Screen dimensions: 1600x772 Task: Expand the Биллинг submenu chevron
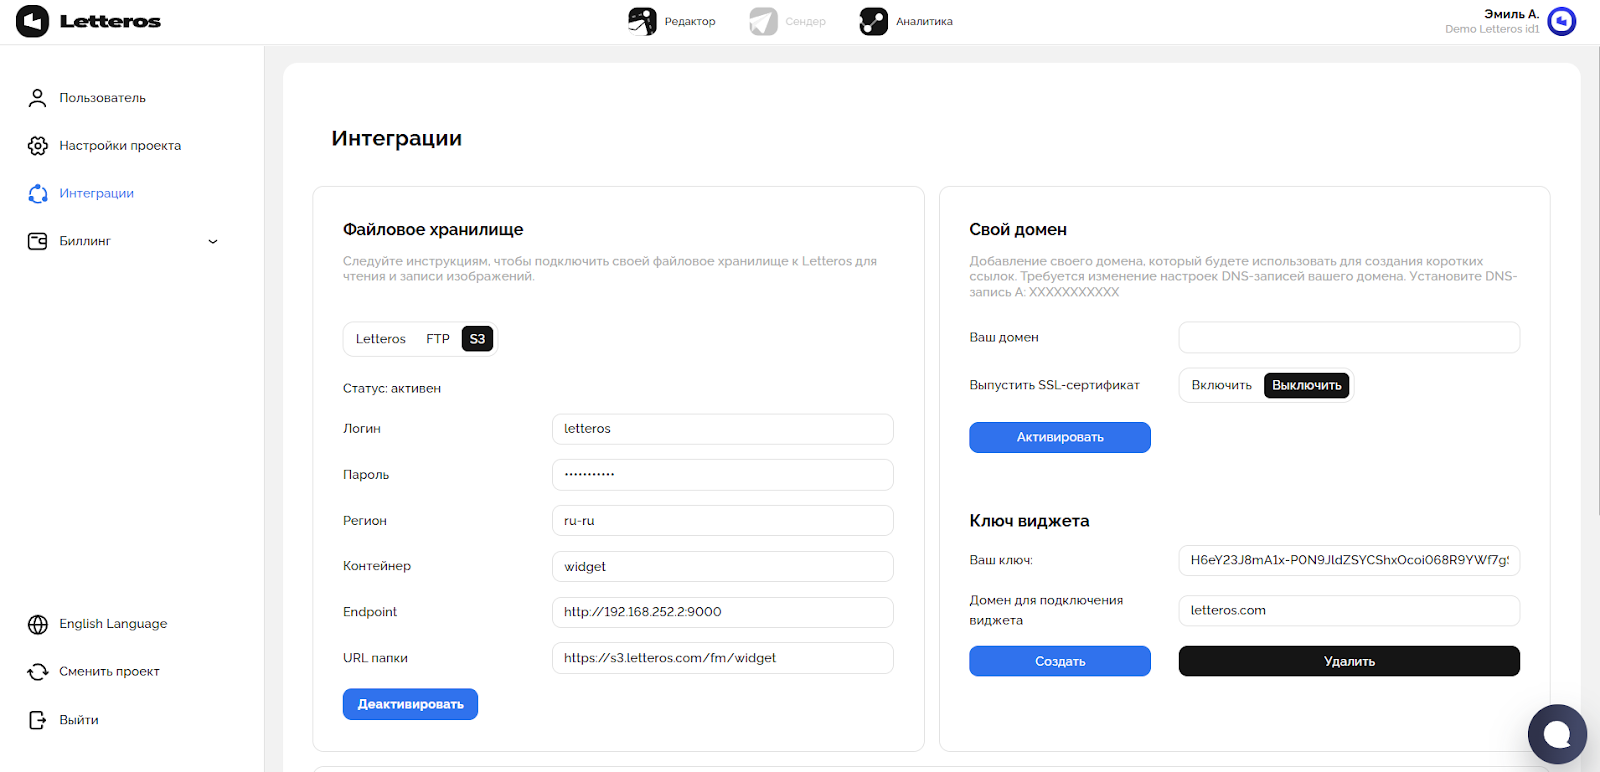213,242
